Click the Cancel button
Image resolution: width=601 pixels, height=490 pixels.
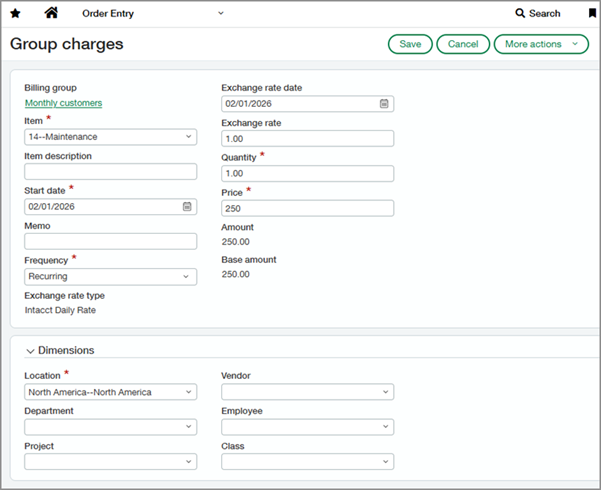pos(463,44)
